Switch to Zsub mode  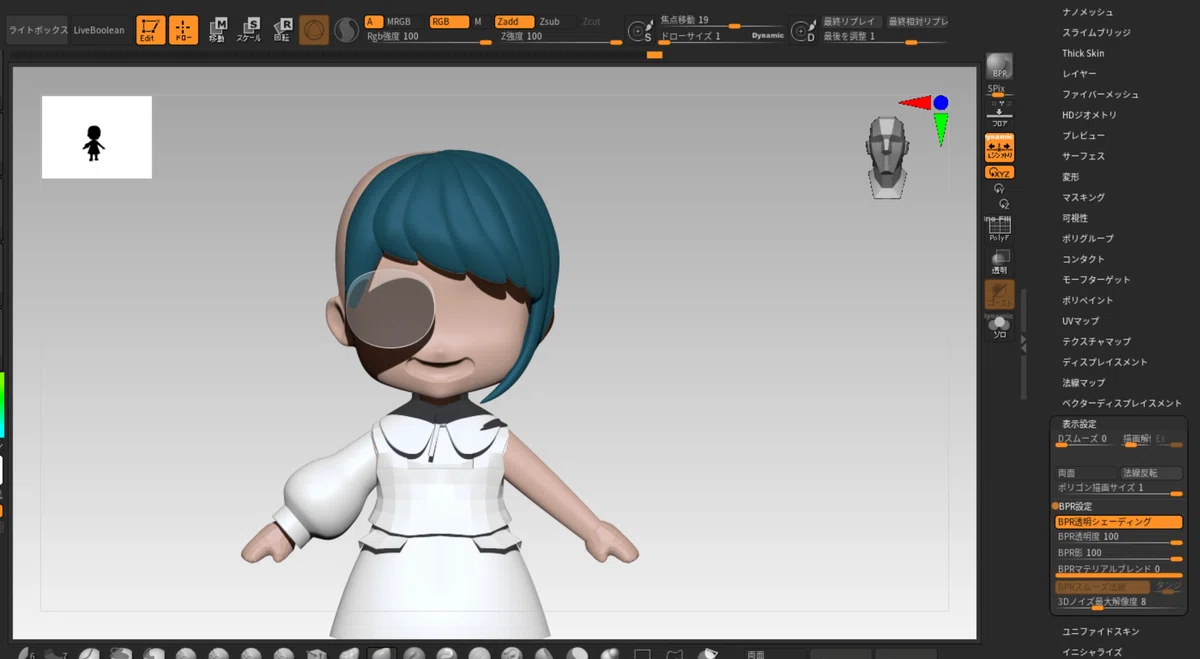click(550, 21)
